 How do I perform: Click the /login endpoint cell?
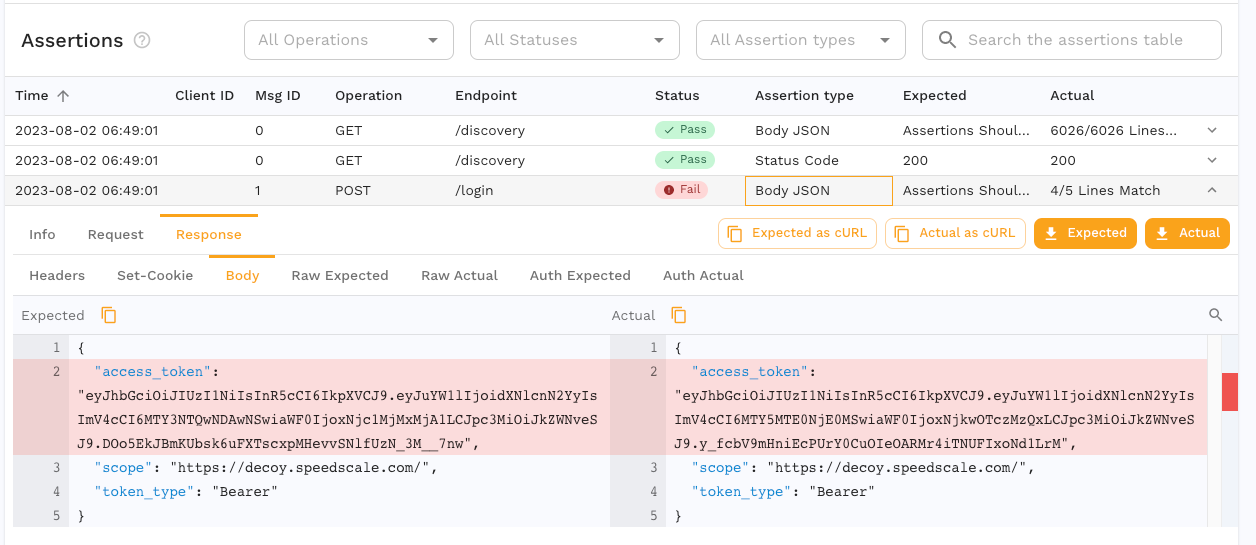[474, 191]
